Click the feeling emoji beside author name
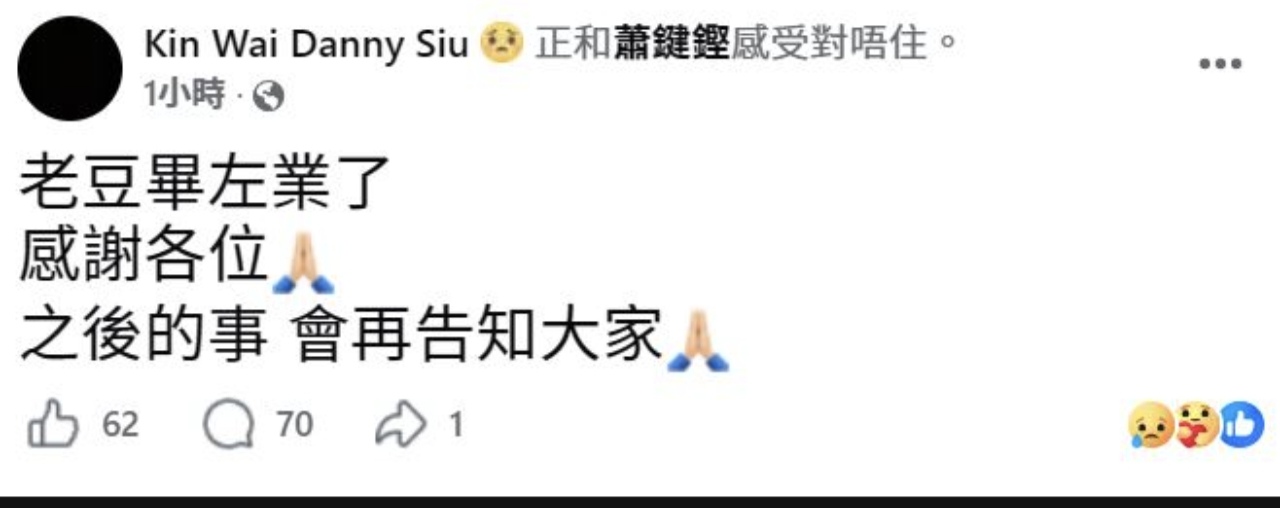The height and width of the screenshot is (508, 1280). point(502,43)
